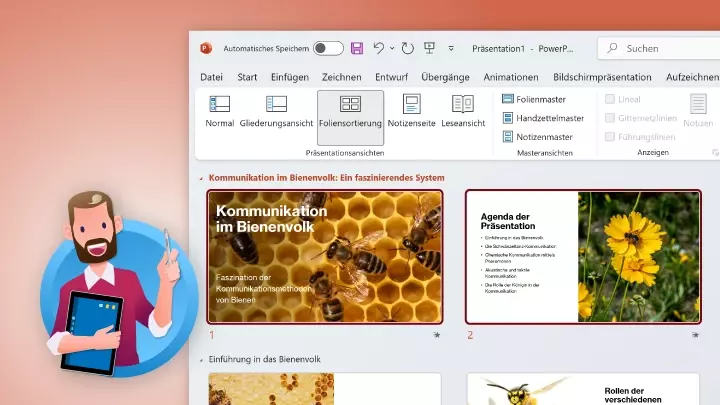Click the PowerPoint app logo icon
This screenshot has width=720, height=405.
point(206,48)
